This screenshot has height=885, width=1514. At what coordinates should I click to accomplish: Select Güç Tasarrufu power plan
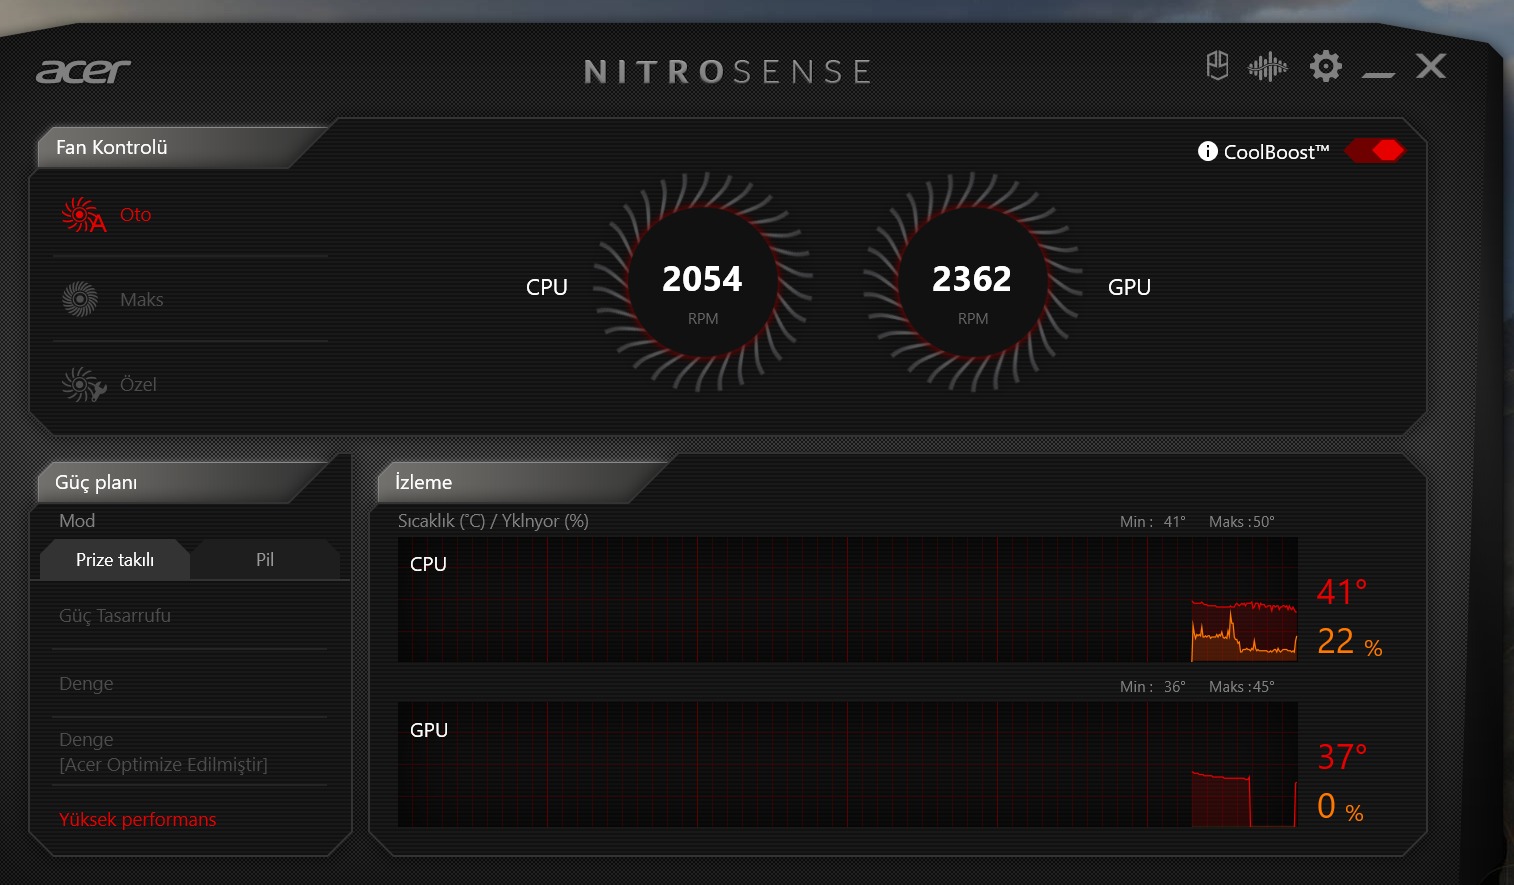[x=115, y=615]
